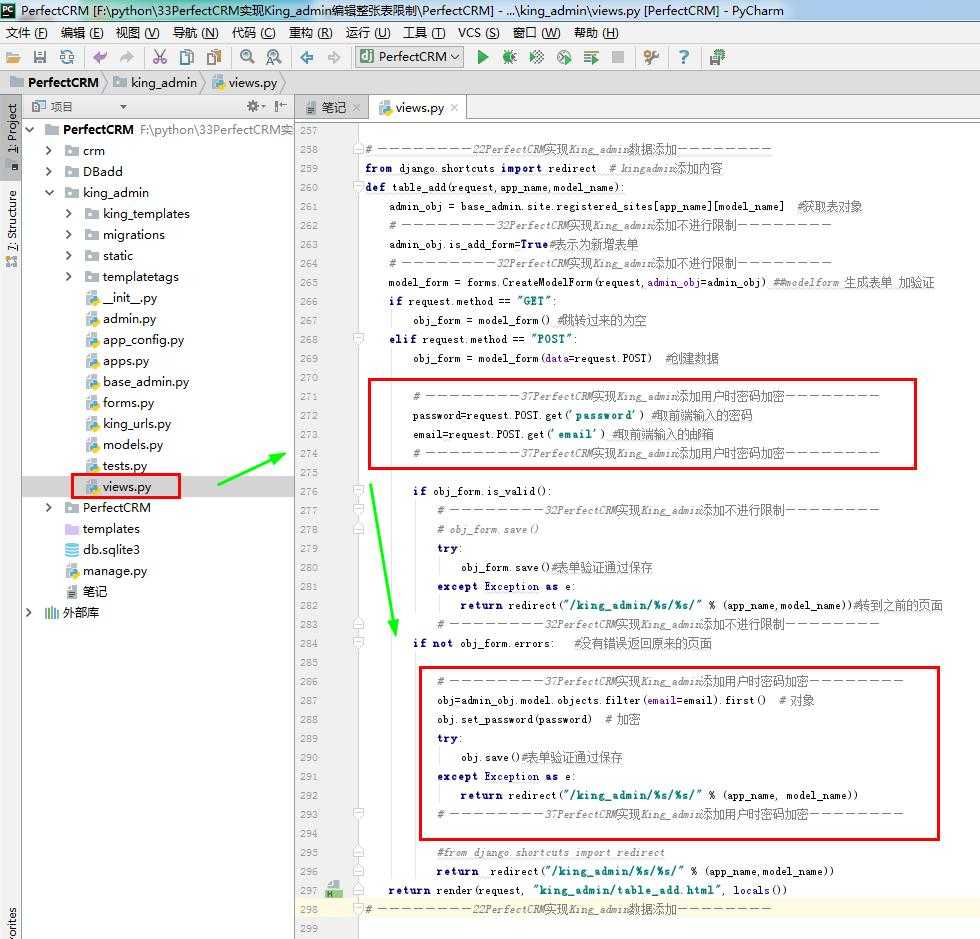Click the PerfectCRM breadcrumb
The width and height of the screenshot is (980, 939).
point(55,83)
